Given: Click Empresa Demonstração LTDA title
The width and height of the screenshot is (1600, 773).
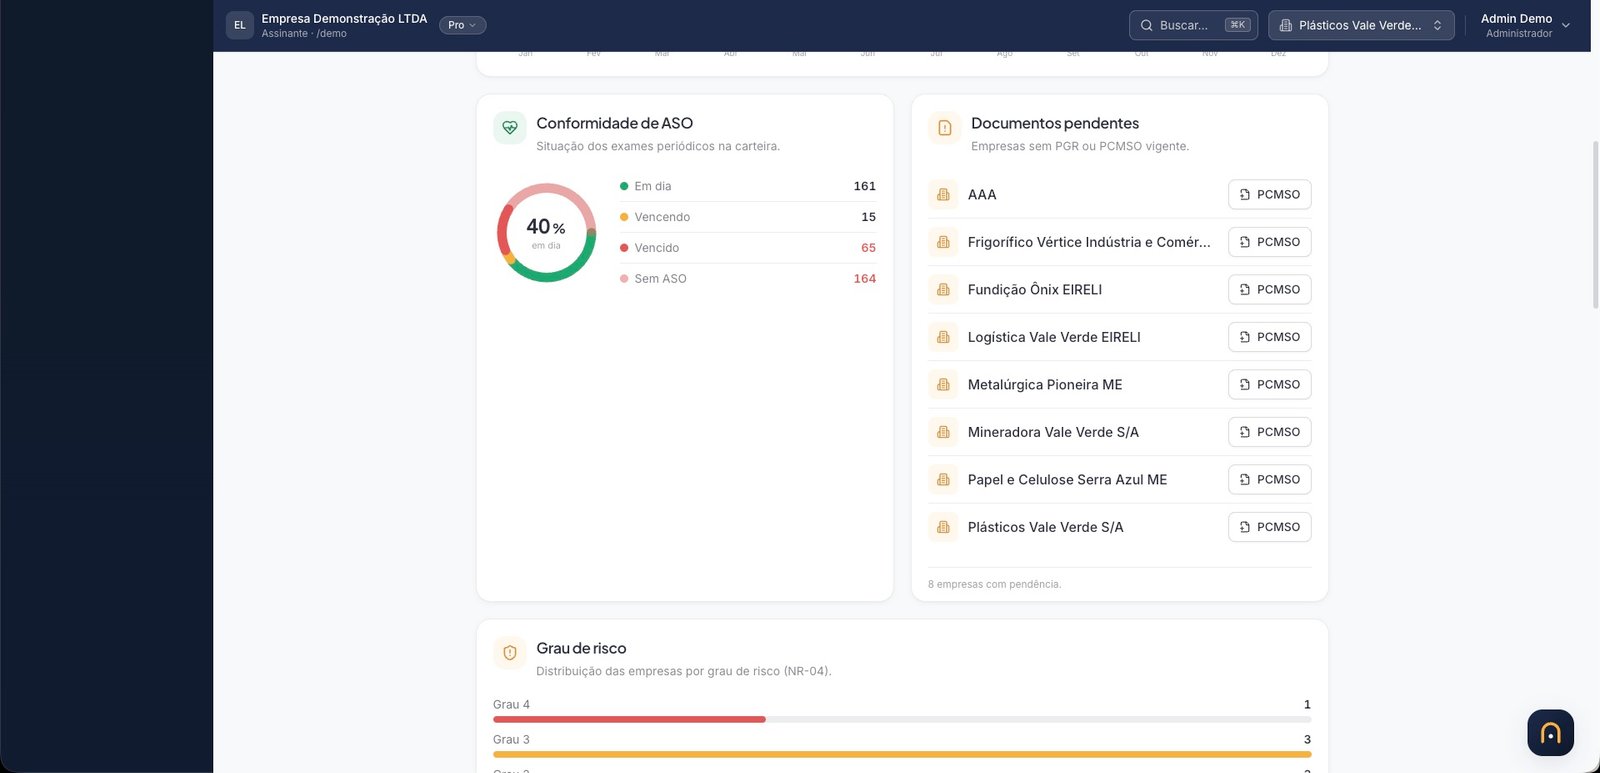Looking at the screenshot, I should click(344, 18).
